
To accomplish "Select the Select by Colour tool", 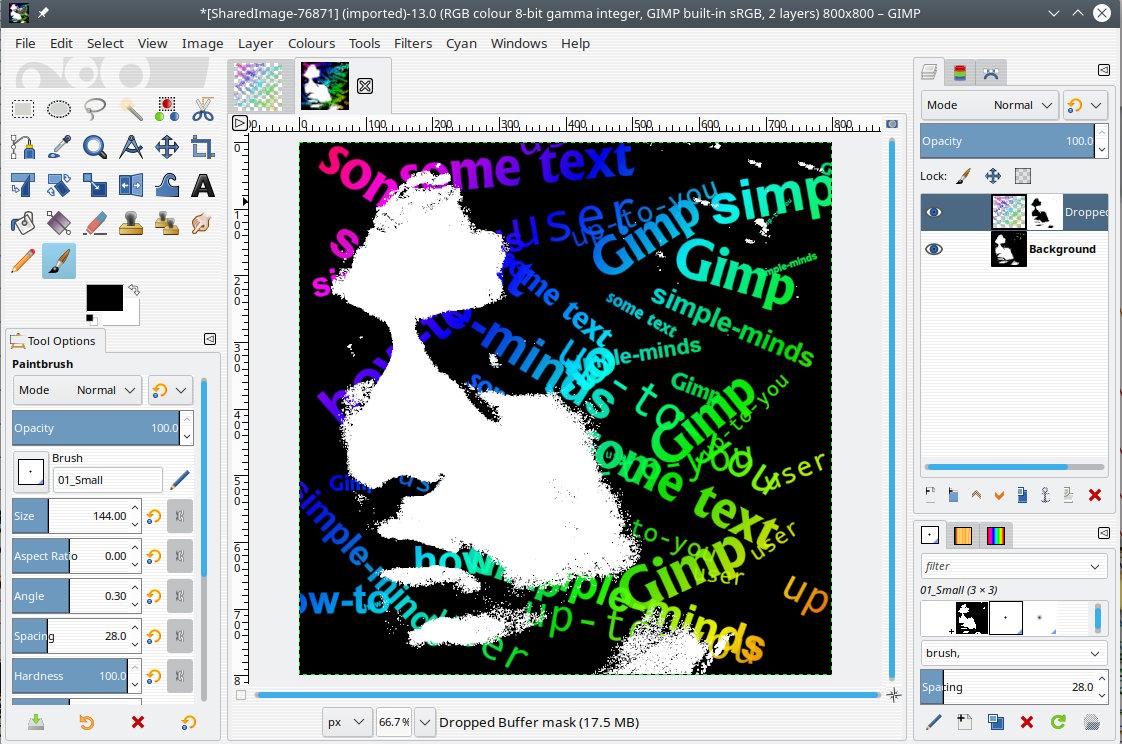I will [167, 109].
